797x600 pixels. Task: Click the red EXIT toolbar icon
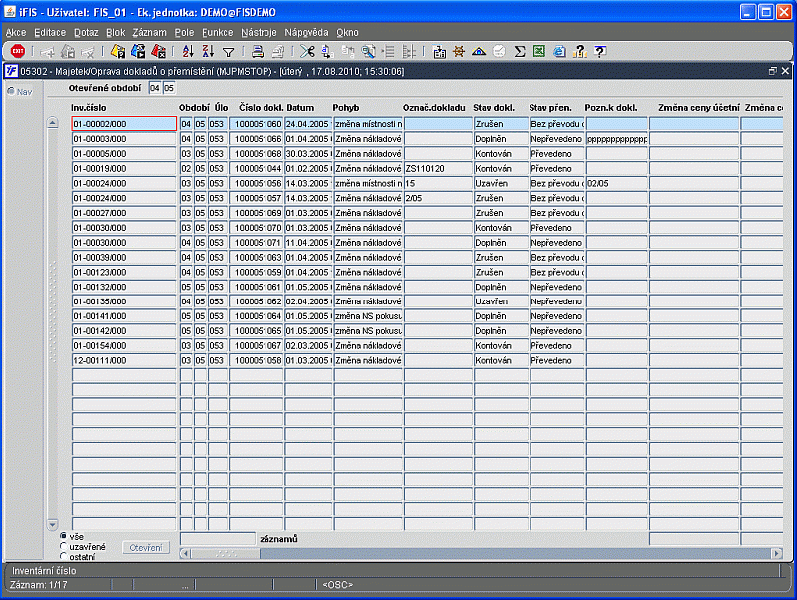pyautogui.click(x=17, y=51)
